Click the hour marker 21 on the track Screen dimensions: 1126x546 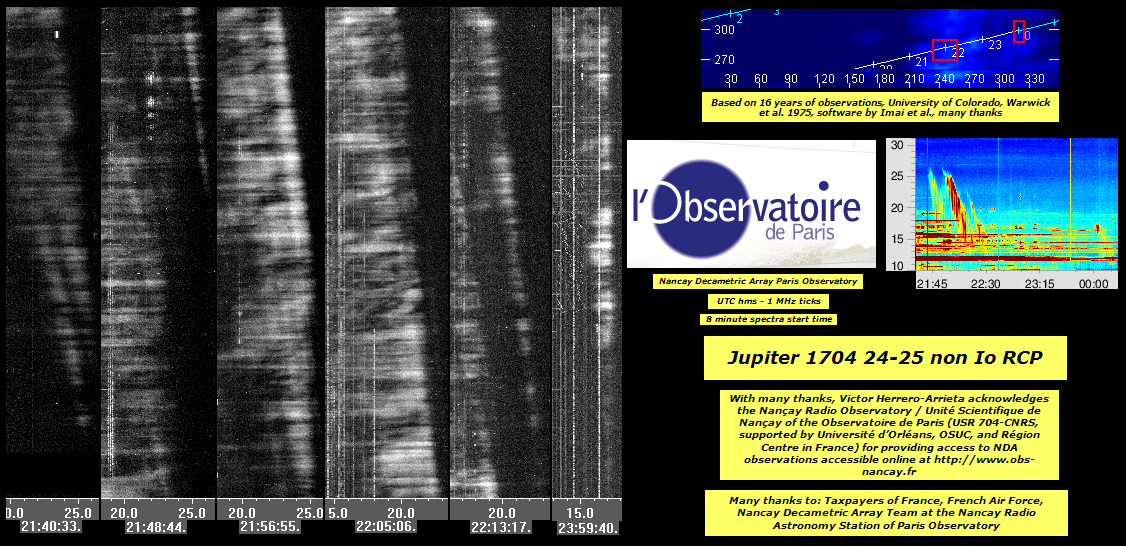[921, 63]
